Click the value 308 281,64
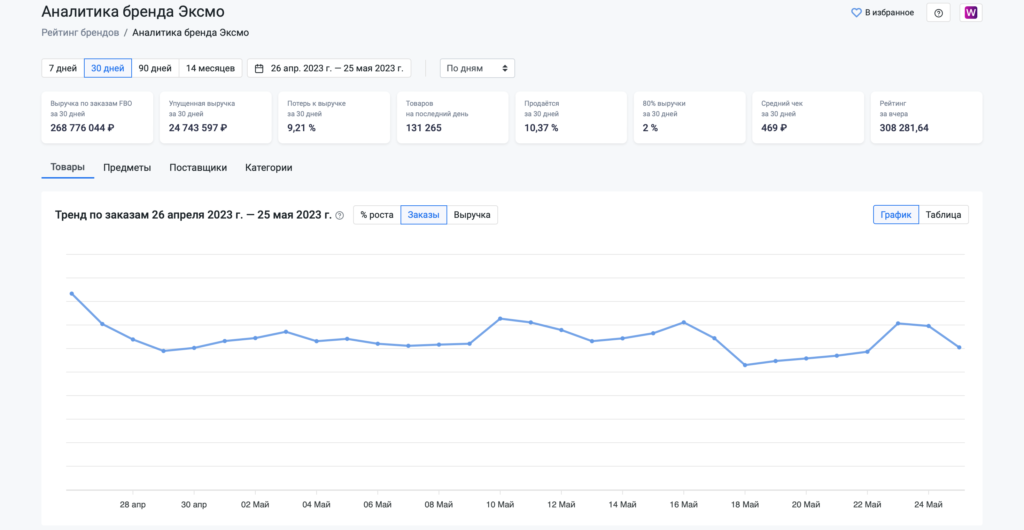The width and height of the screenshot is (1024, 530). [x=904, y=128]
